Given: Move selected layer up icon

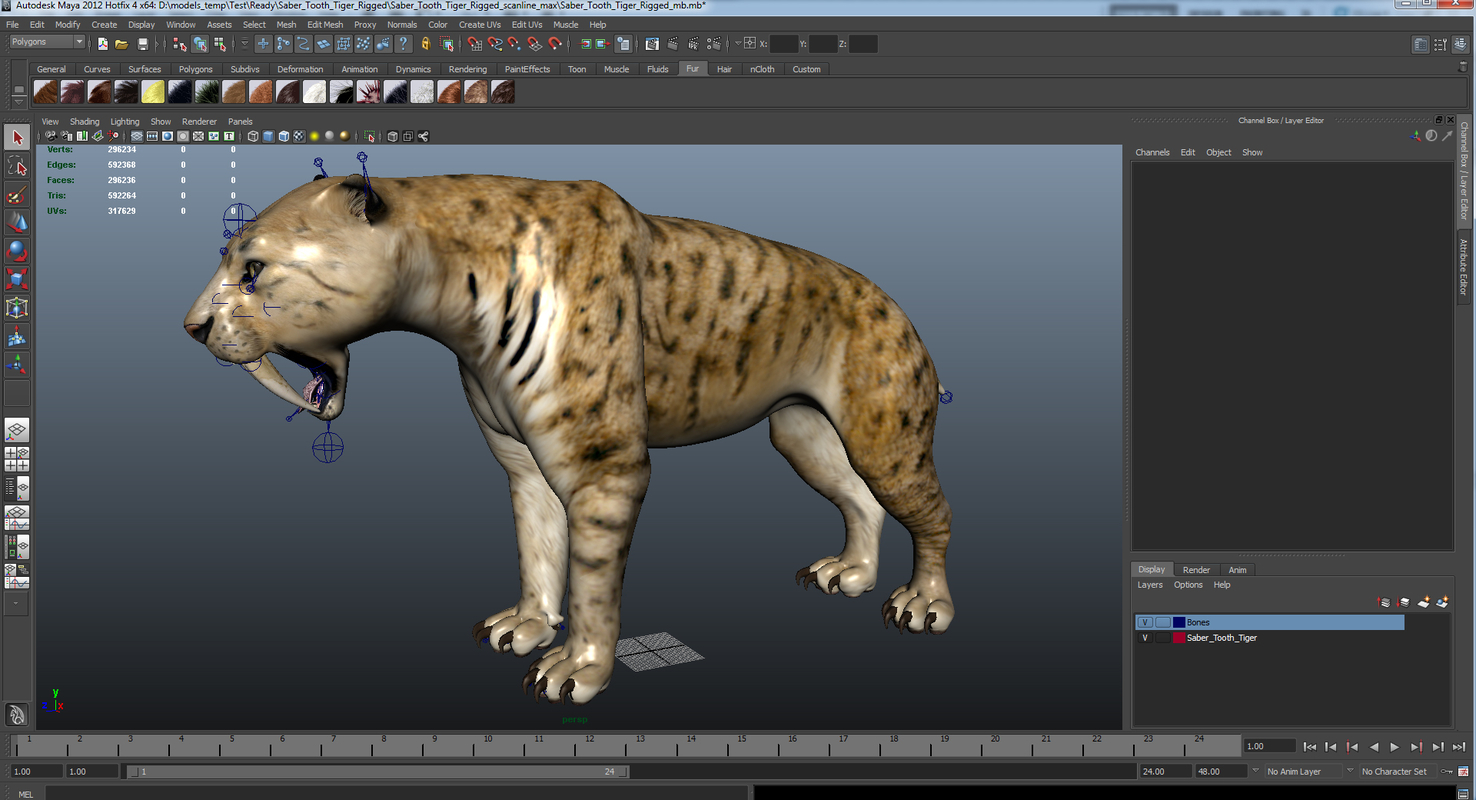Looking at the screenshot, I should pyautogui.click(x=1384, y=602).
